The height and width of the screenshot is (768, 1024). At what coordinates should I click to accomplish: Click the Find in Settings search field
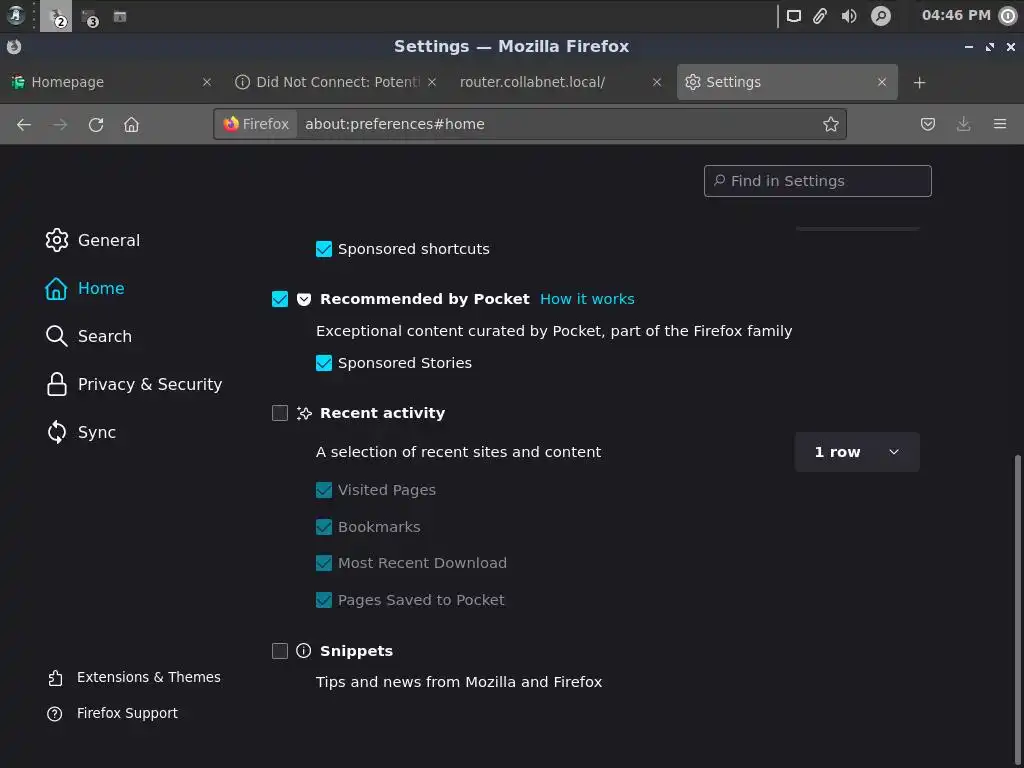click(818, 181)
